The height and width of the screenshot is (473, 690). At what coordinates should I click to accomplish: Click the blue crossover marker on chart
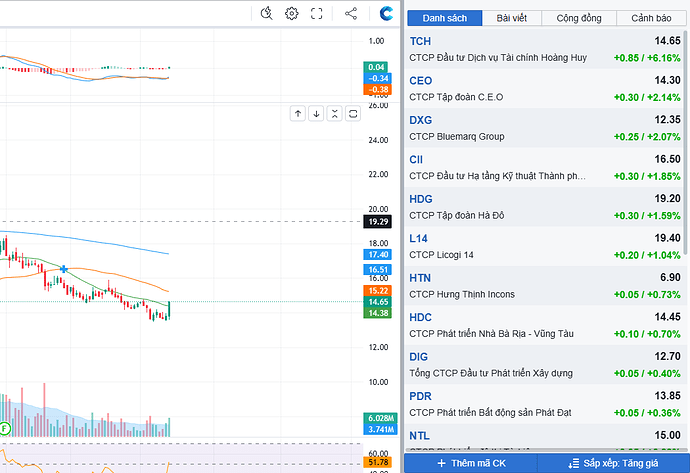click(x=64, y=269)
